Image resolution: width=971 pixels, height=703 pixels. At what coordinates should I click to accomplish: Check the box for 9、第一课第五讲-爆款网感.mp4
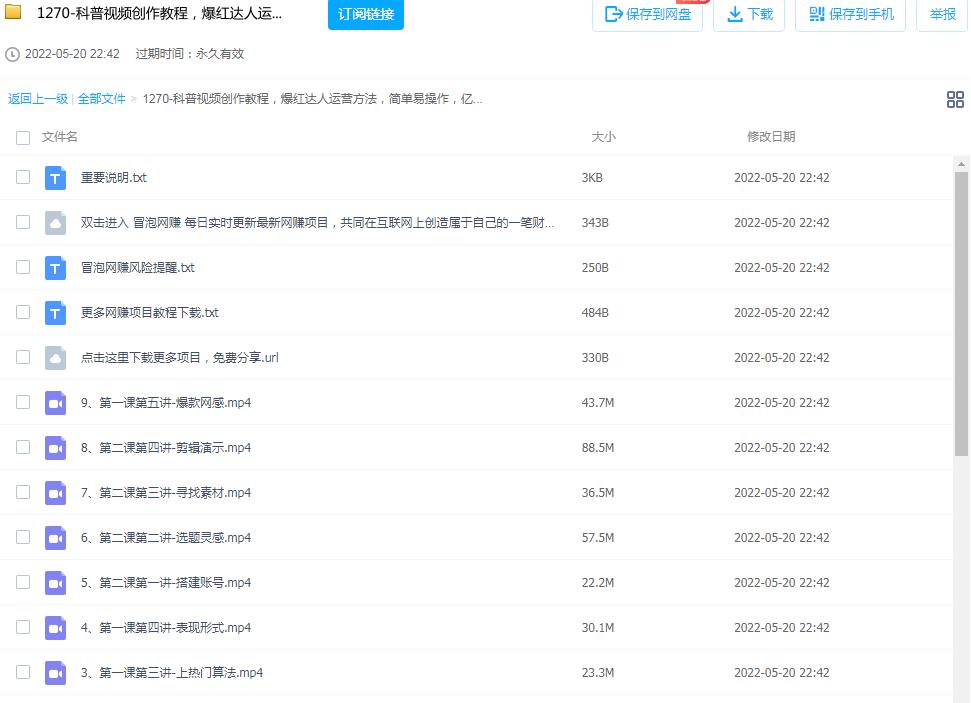[23, 402]
